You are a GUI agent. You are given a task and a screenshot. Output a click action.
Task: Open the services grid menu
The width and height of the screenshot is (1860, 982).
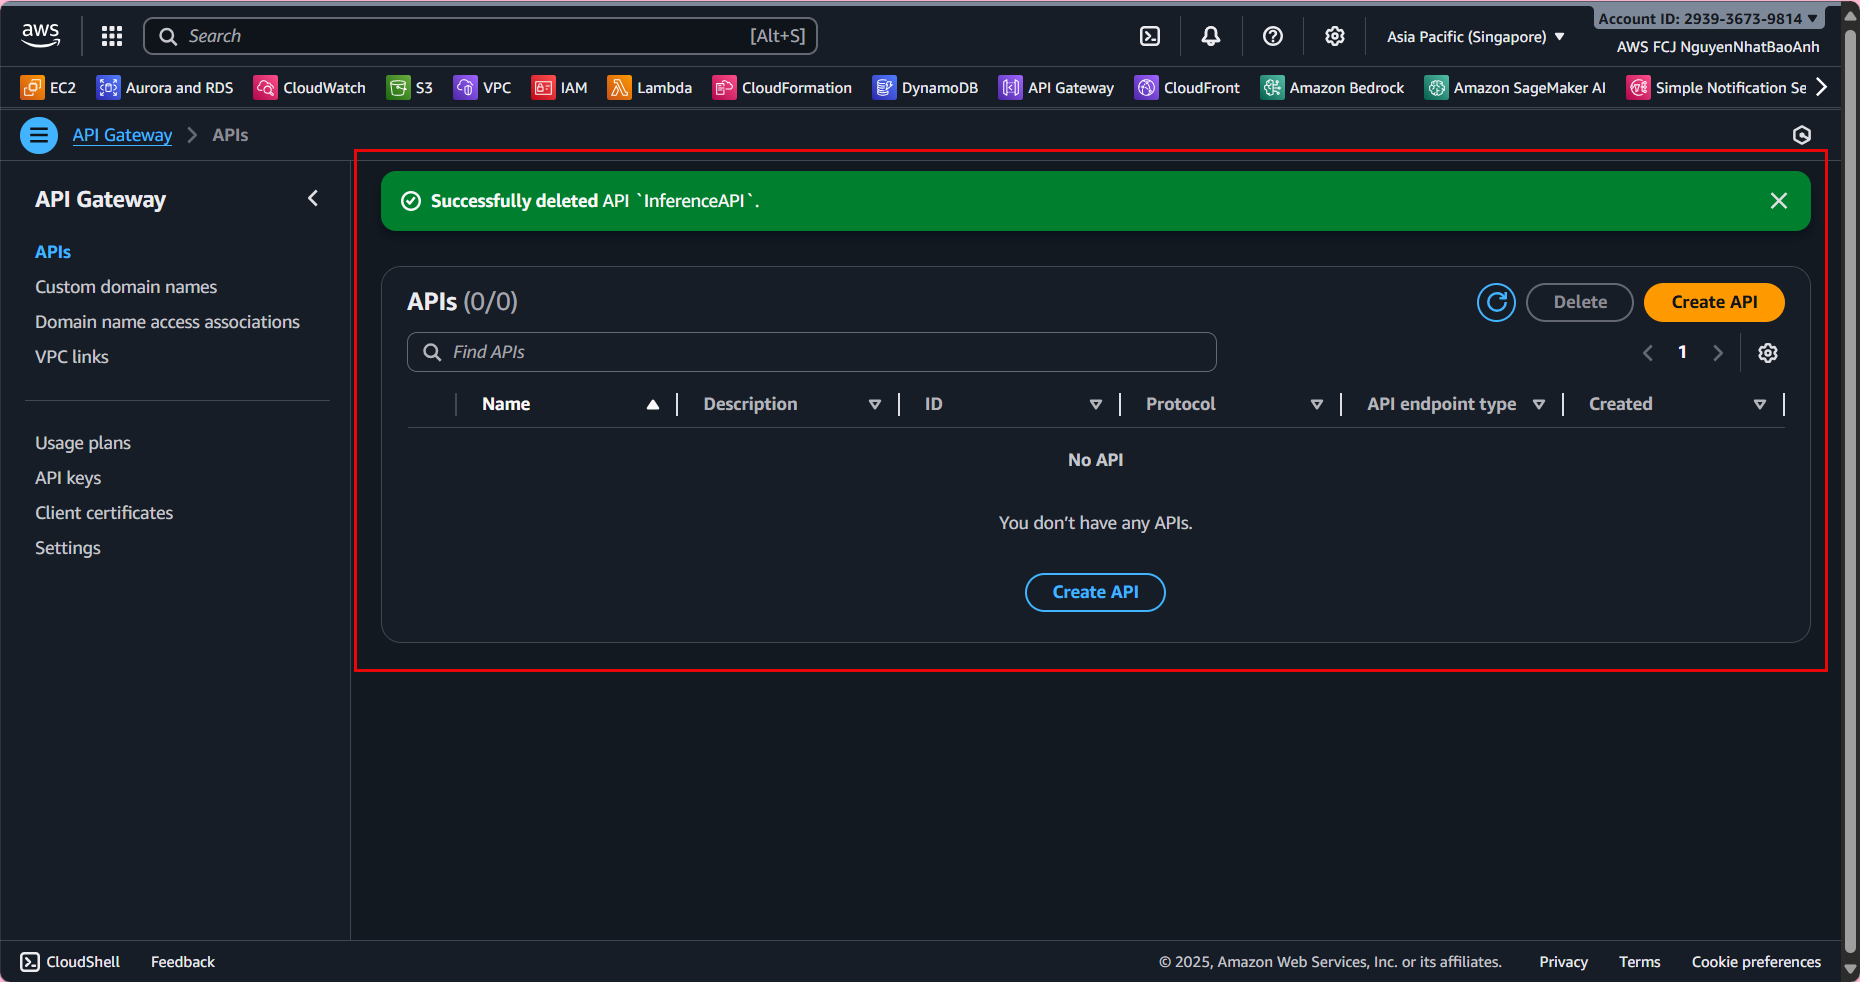(112, 36)
